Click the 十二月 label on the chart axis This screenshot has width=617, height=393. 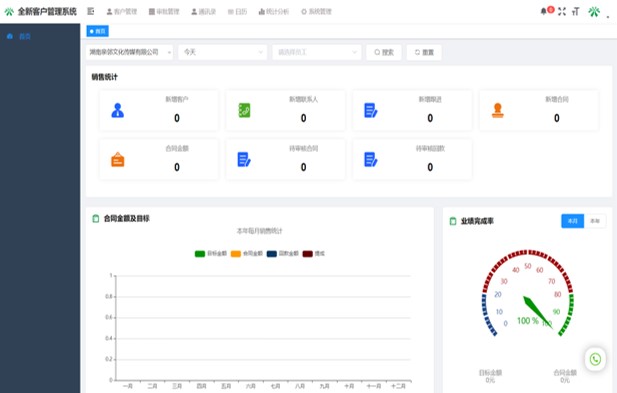398,386
